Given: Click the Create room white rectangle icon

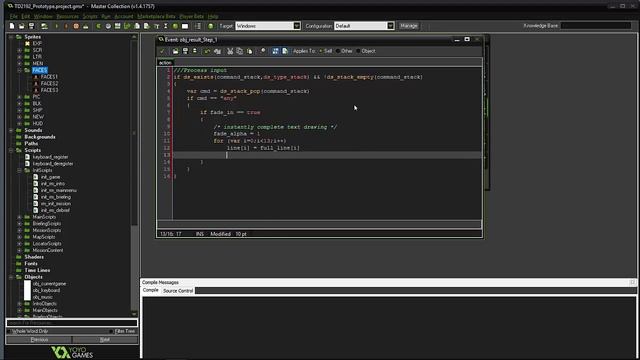Looking at the screenshot, I should 185,26.
